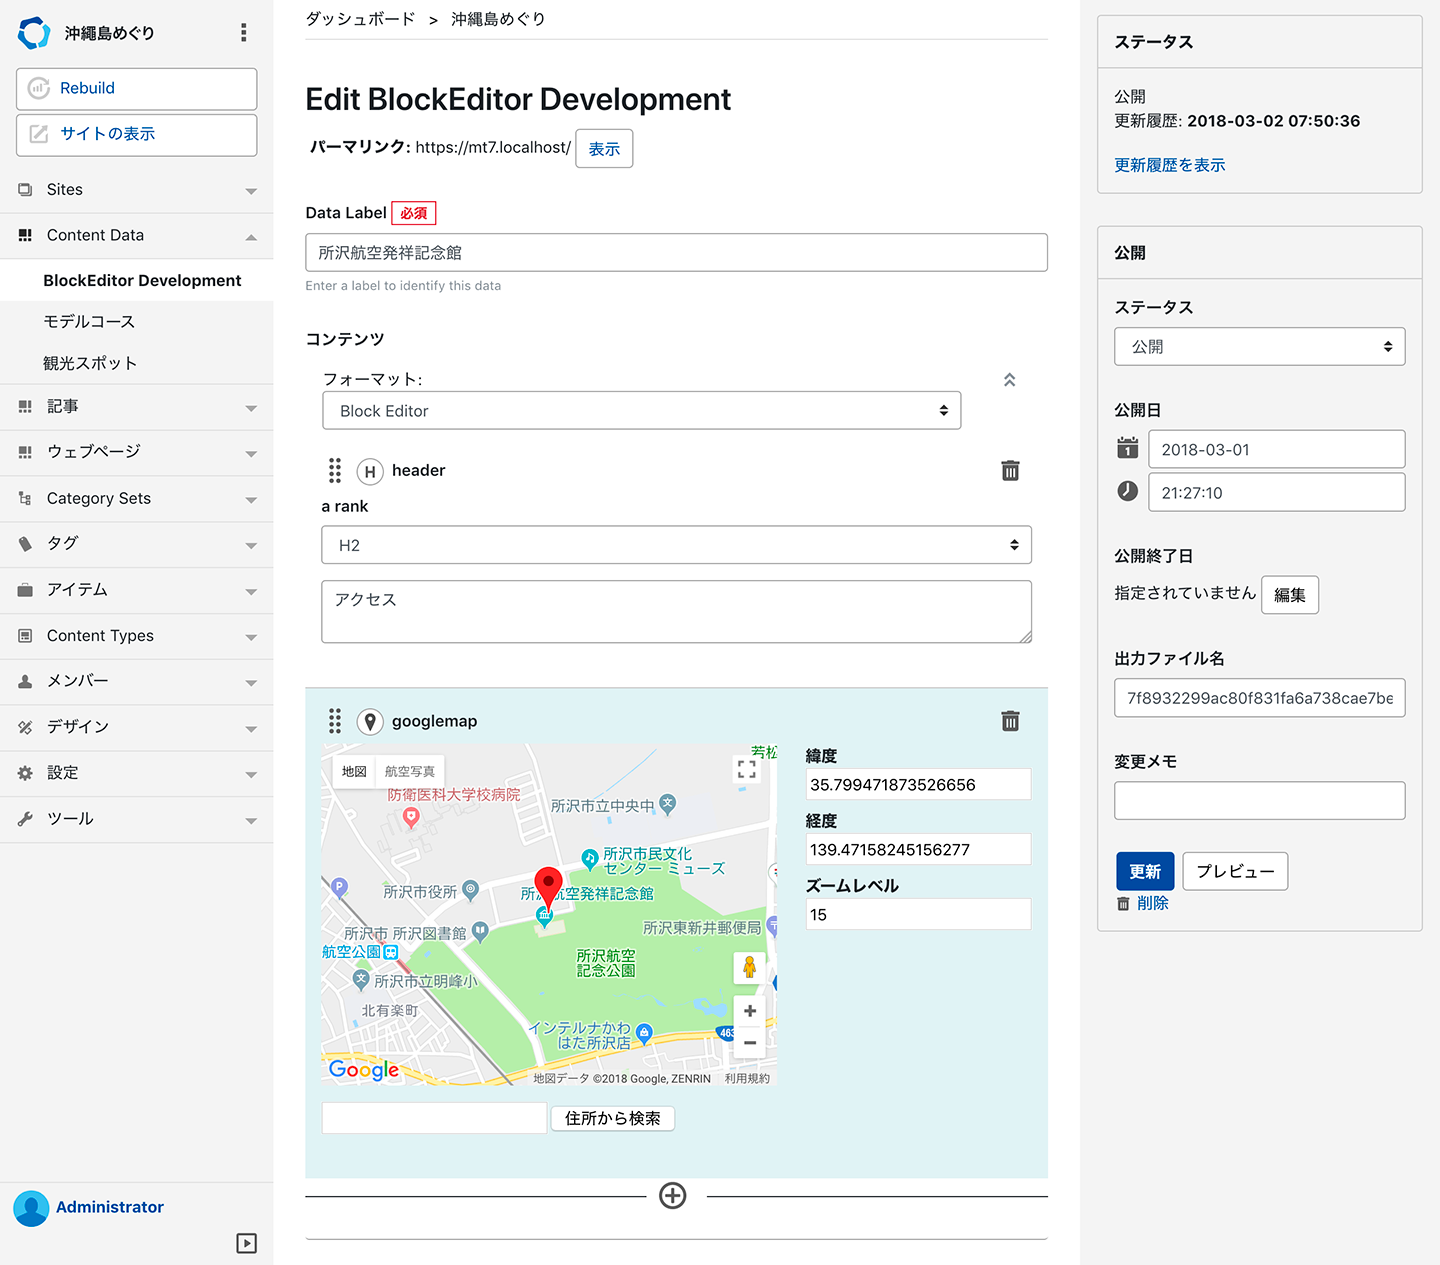Click the プレビュー button
Image resolution: width=1440 pixels, height=1265 pixels.
pos(1235,871)
